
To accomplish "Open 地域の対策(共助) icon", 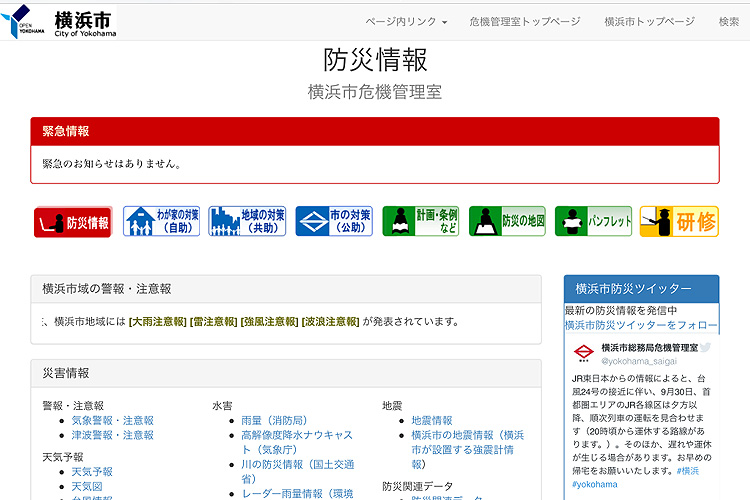I will coord(247,222).
